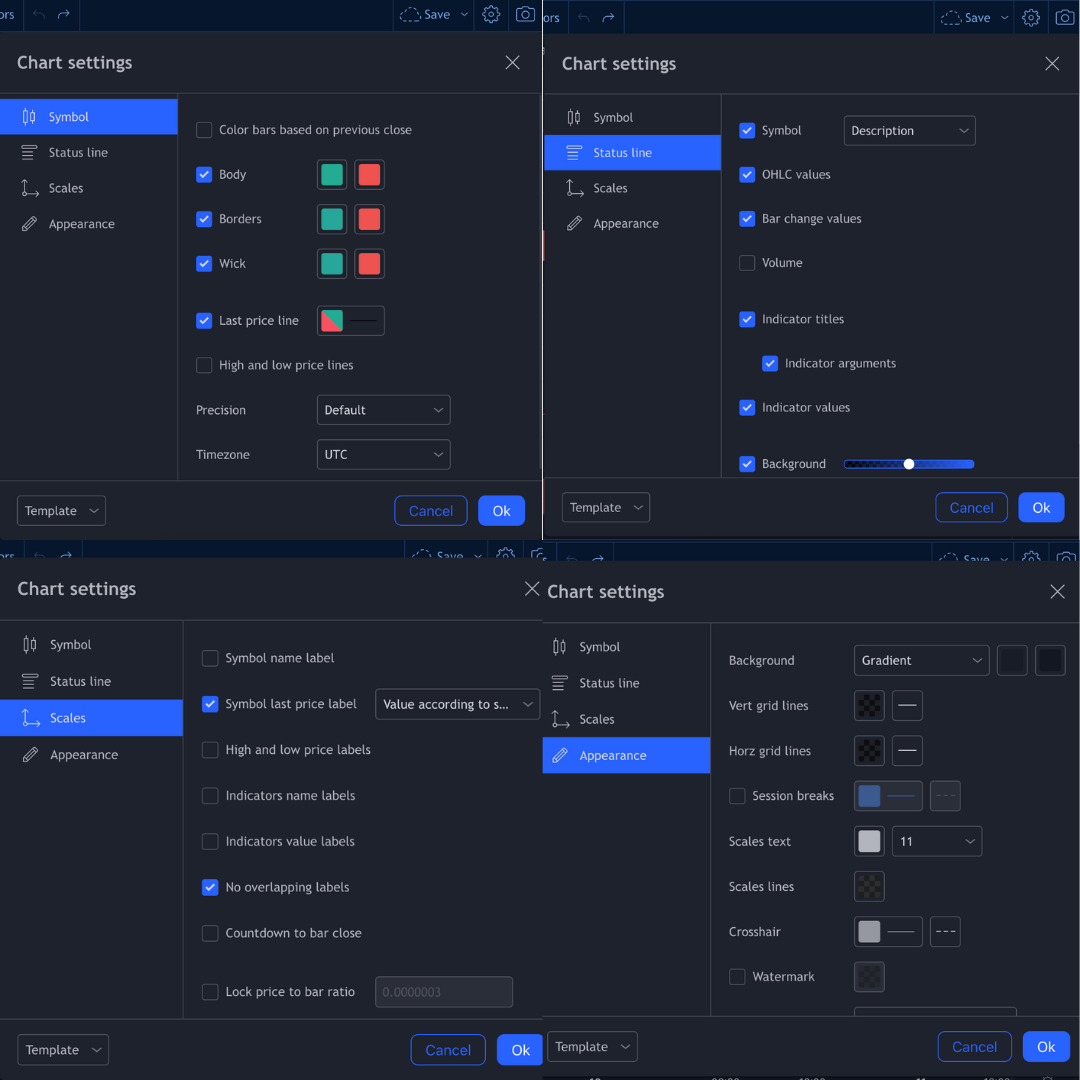Open the Timezone UTC dropdown
This screenshot has height=1080, width=1080.
pos(384,455)
